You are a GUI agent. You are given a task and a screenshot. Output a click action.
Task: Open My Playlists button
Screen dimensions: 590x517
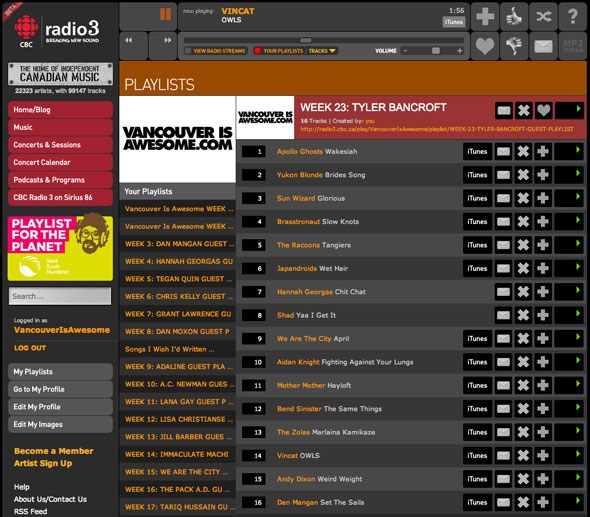tap(60, 372)
